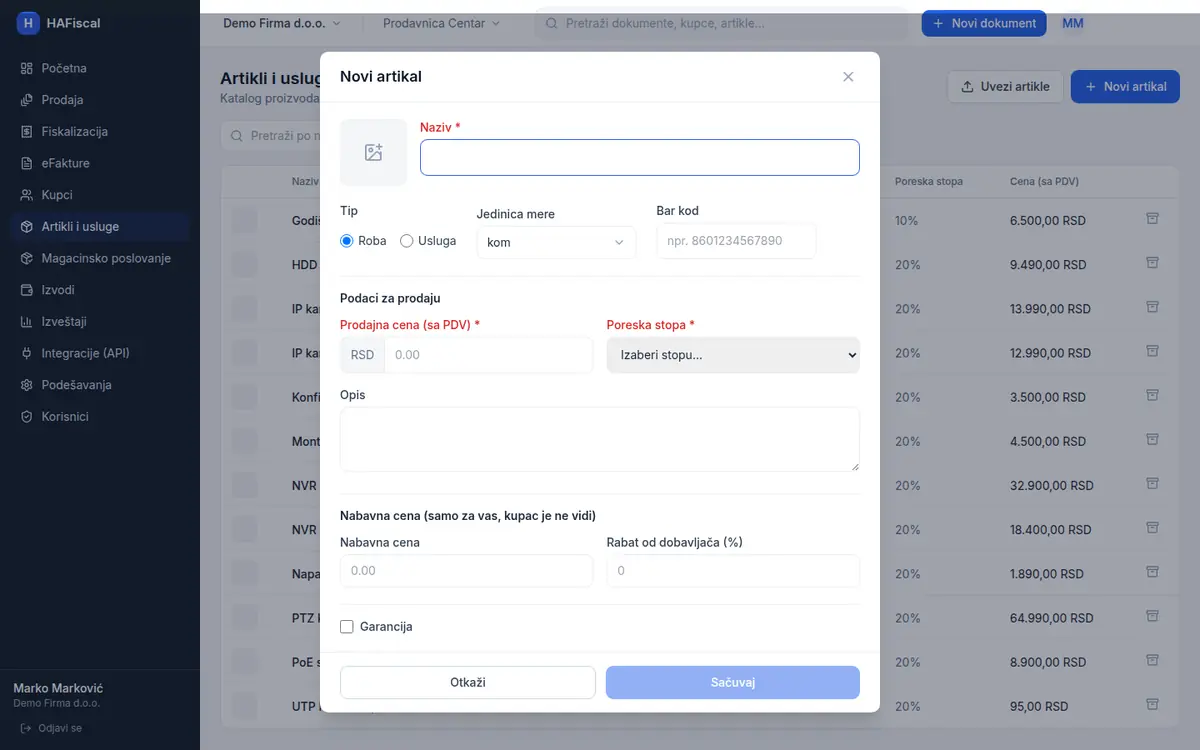Click the Prodajna cena input field
The image size is (1200, 750).
(x=488, y=355)
